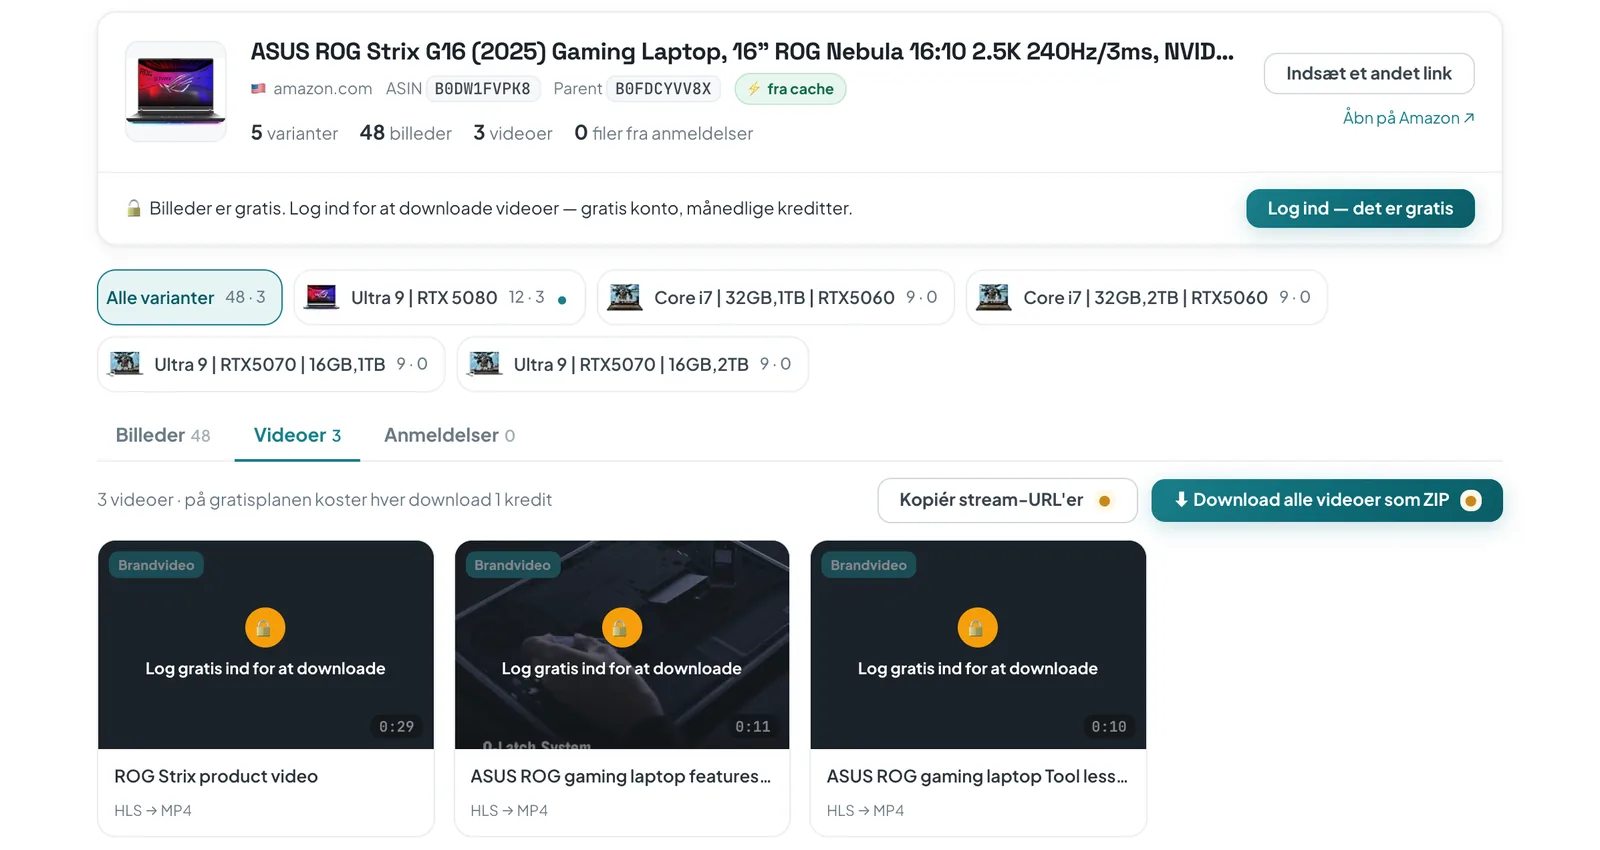Select Core i7 | 32GB,2TB | RTX5060 variant
The height and width of the screenshot is (850, 1600).
[1146, 297]
